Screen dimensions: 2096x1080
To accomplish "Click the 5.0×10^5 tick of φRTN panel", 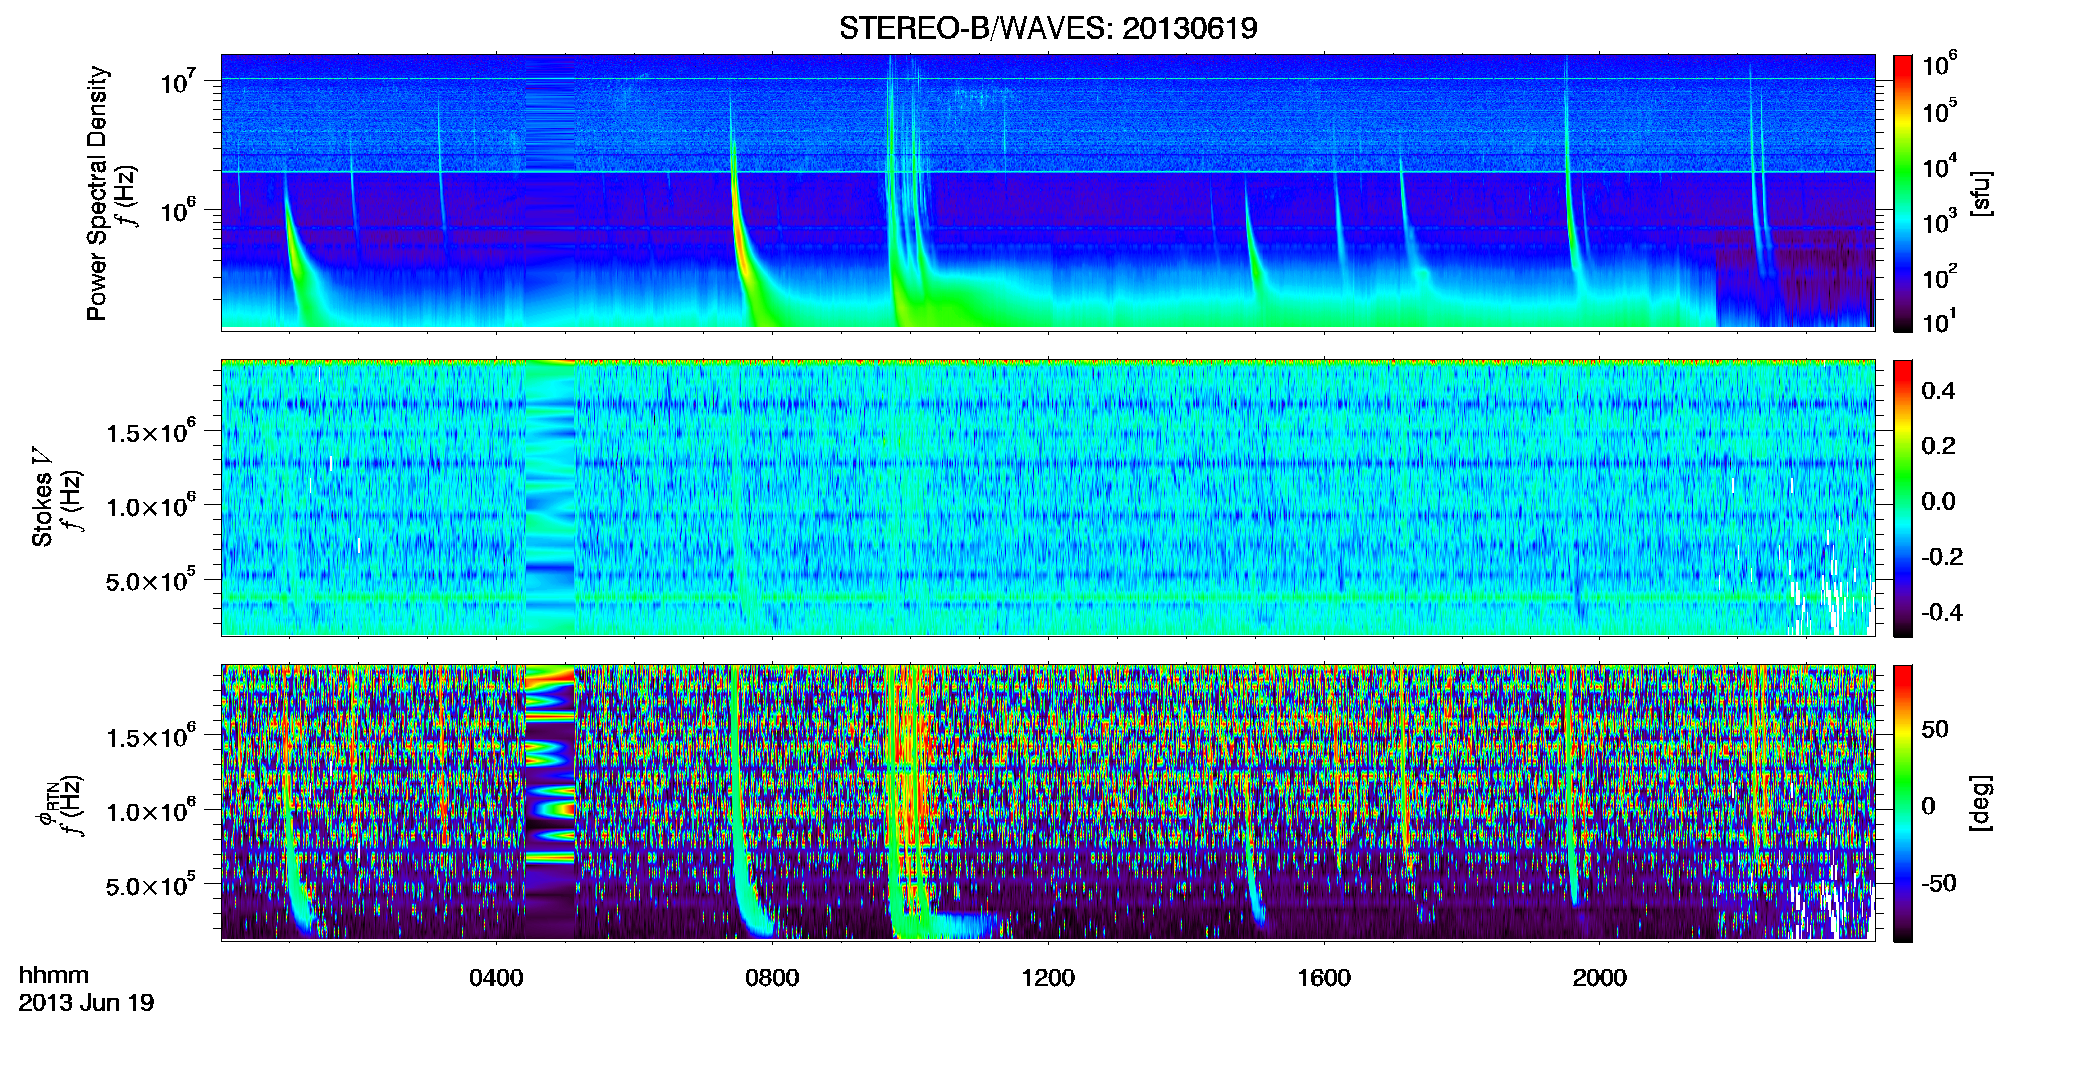I will pos(151,886).
